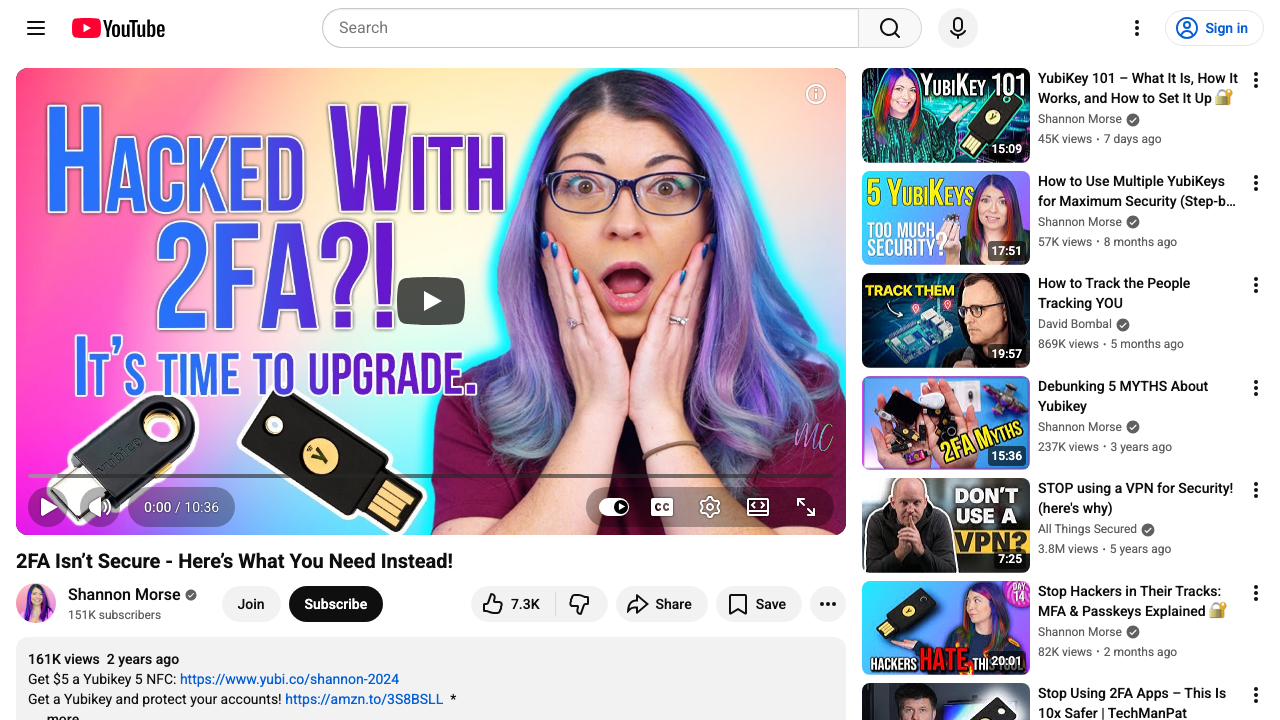Seek on the video progress bar
The height and width of the screenshot is (720, 1280).
click(431, 475)
